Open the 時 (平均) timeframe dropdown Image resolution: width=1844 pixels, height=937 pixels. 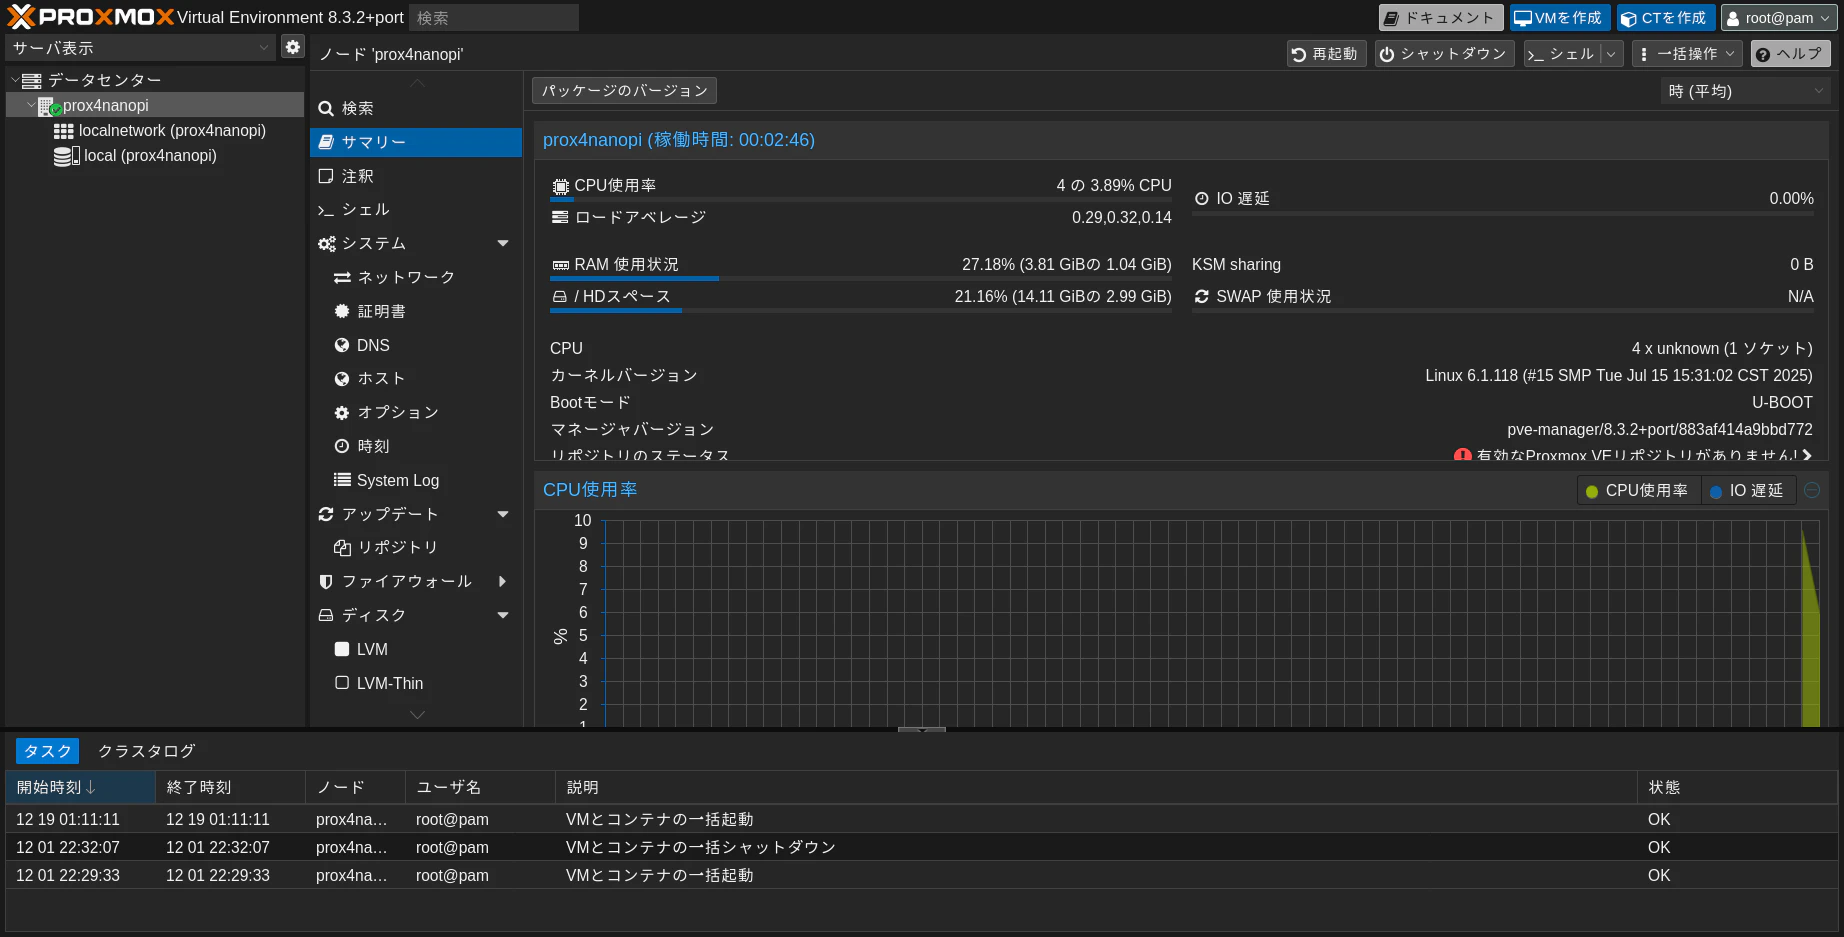1745,91
